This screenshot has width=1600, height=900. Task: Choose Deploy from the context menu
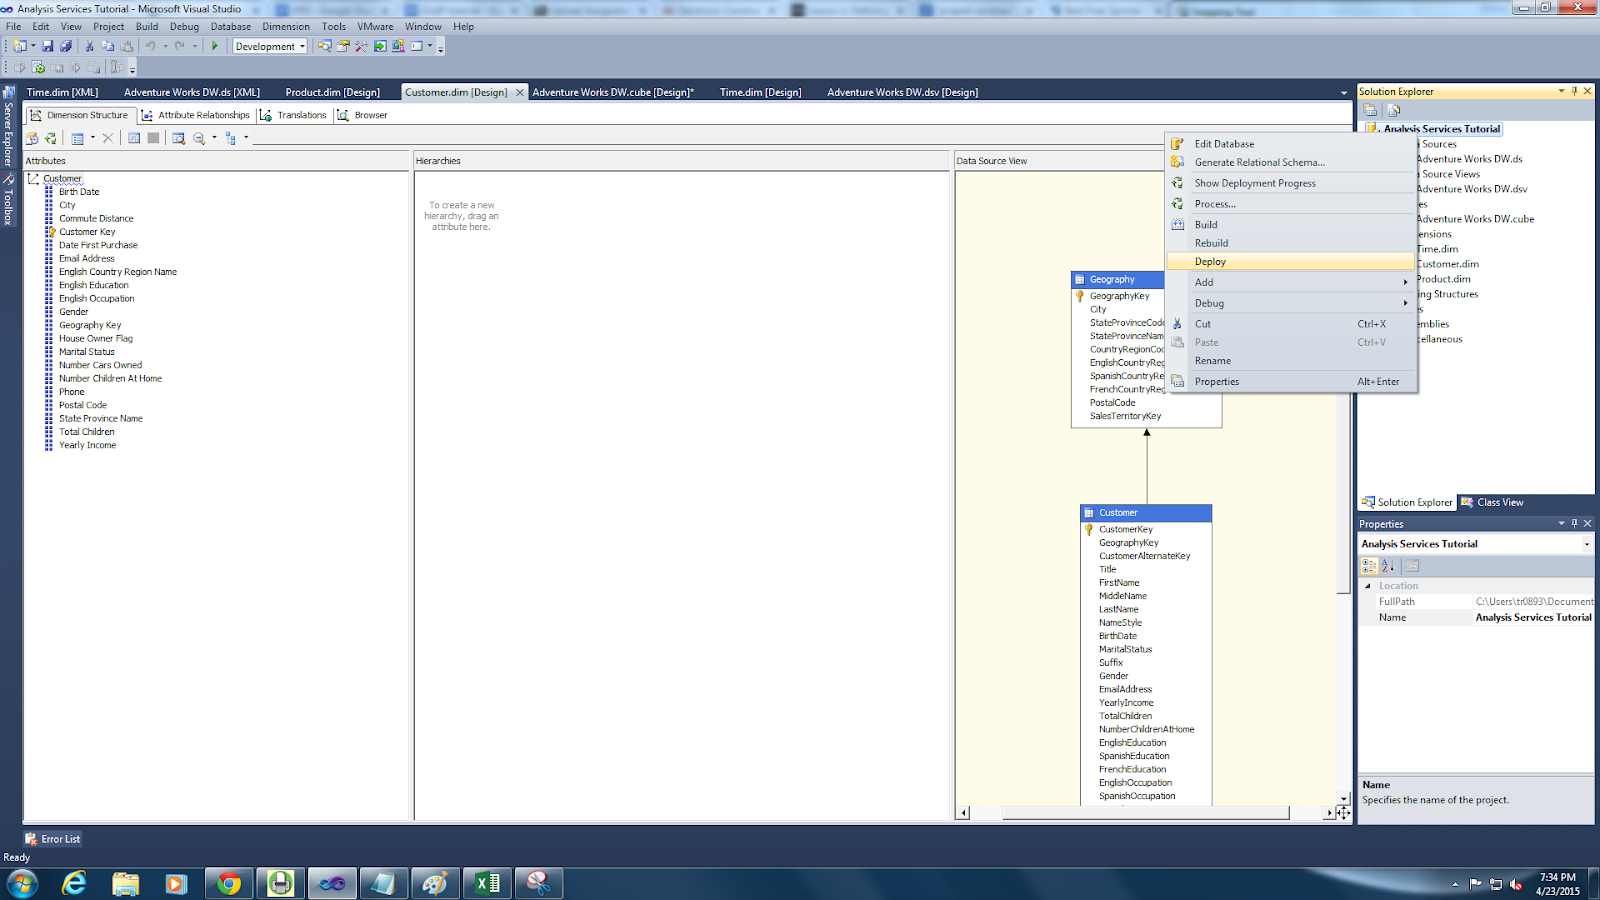[x=1291, y=262]
